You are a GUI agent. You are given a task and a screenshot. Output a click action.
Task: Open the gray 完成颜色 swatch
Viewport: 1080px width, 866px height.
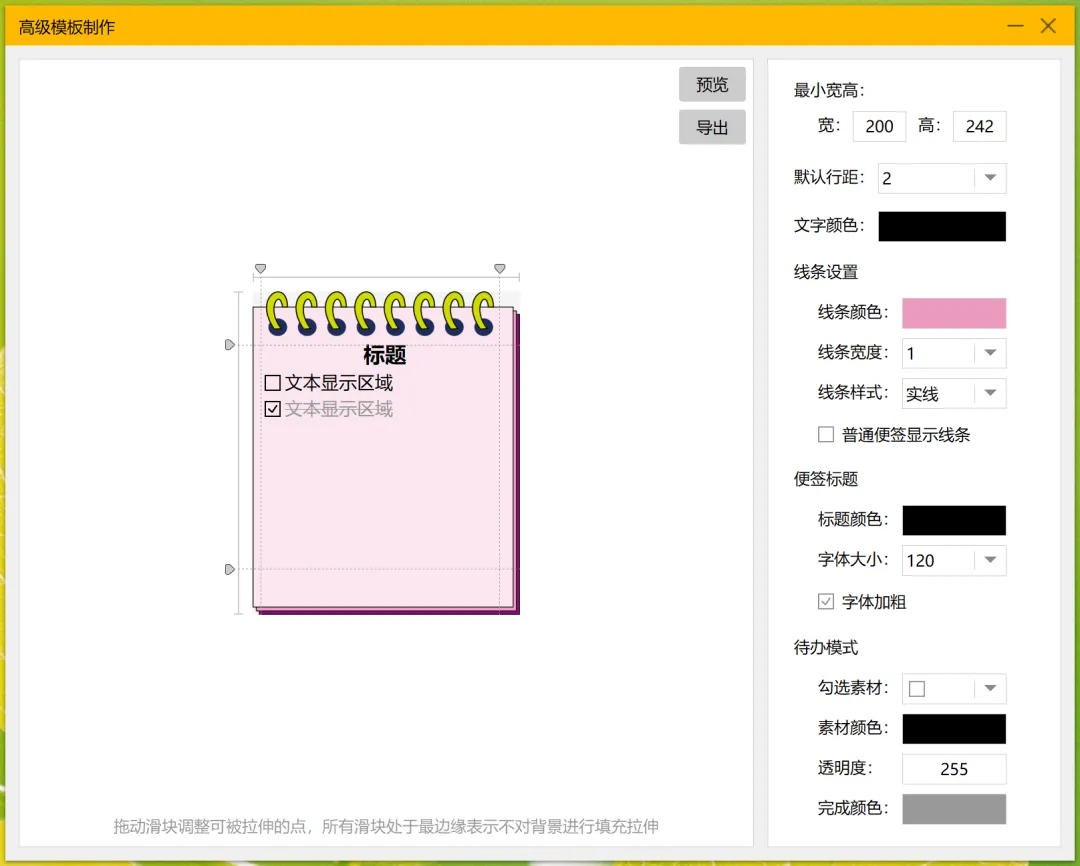tap(954, 808)
